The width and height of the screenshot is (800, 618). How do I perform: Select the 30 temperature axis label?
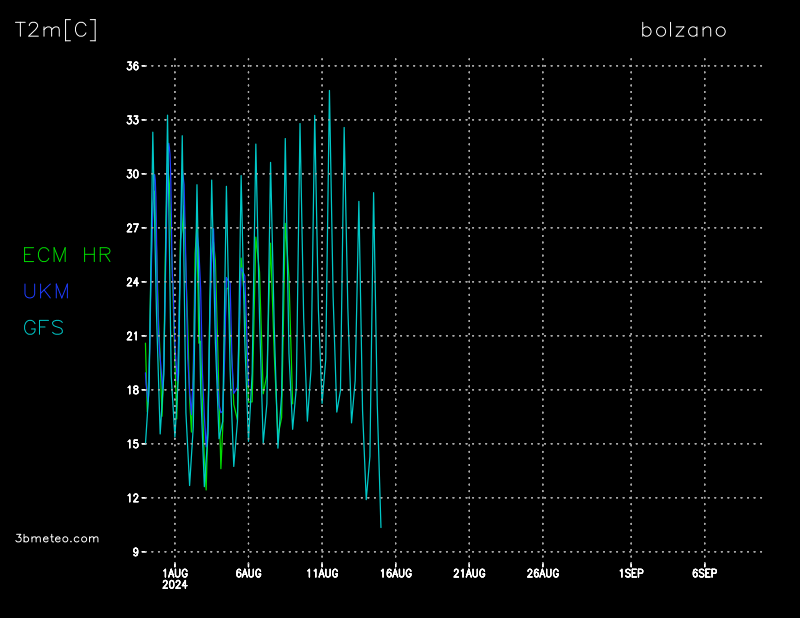coord(133,174)
